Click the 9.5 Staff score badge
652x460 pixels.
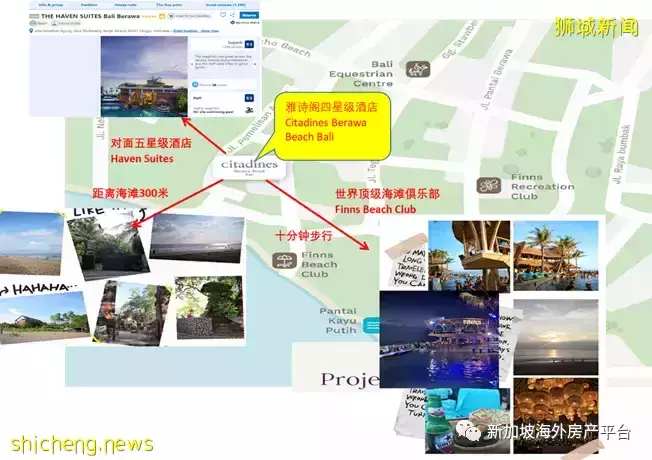click(x=249, y=98)
